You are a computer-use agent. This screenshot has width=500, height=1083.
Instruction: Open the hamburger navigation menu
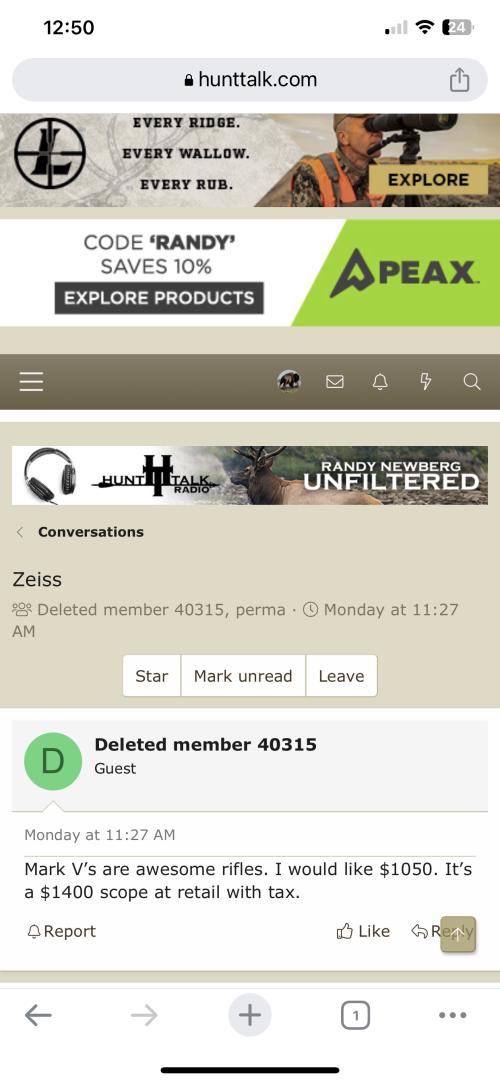(31, 381)
